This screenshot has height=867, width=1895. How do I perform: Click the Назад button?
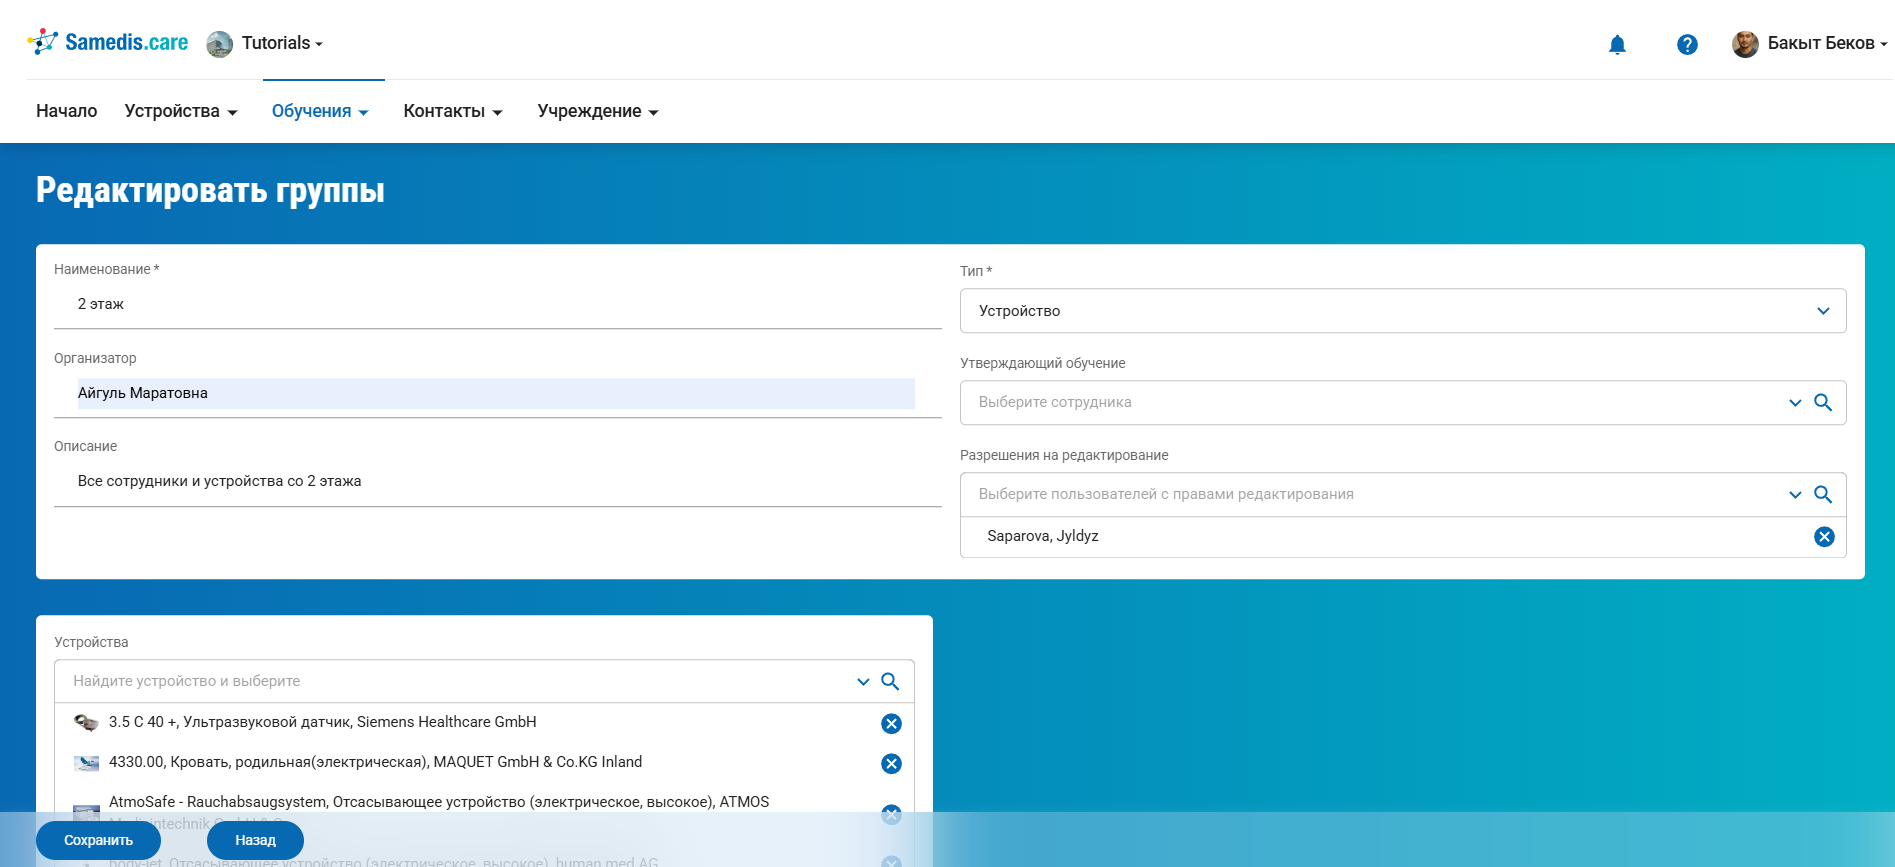(x=255, y=840)
